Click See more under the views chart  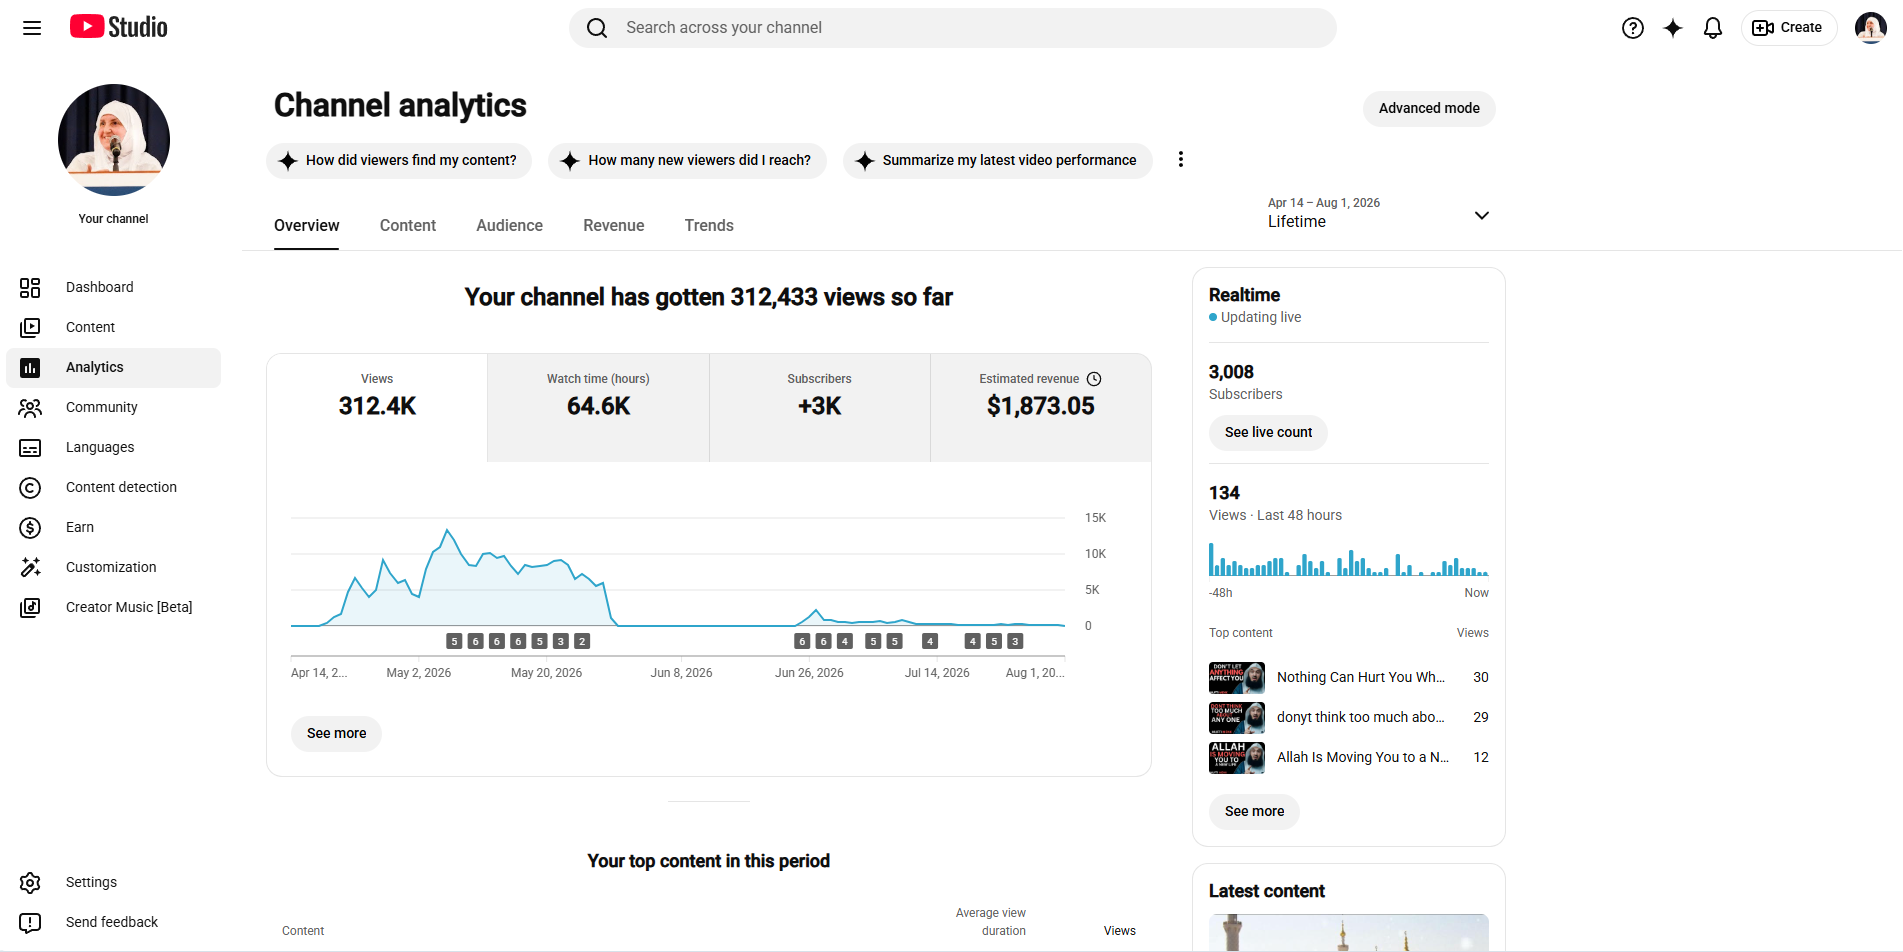click(336, 734)
